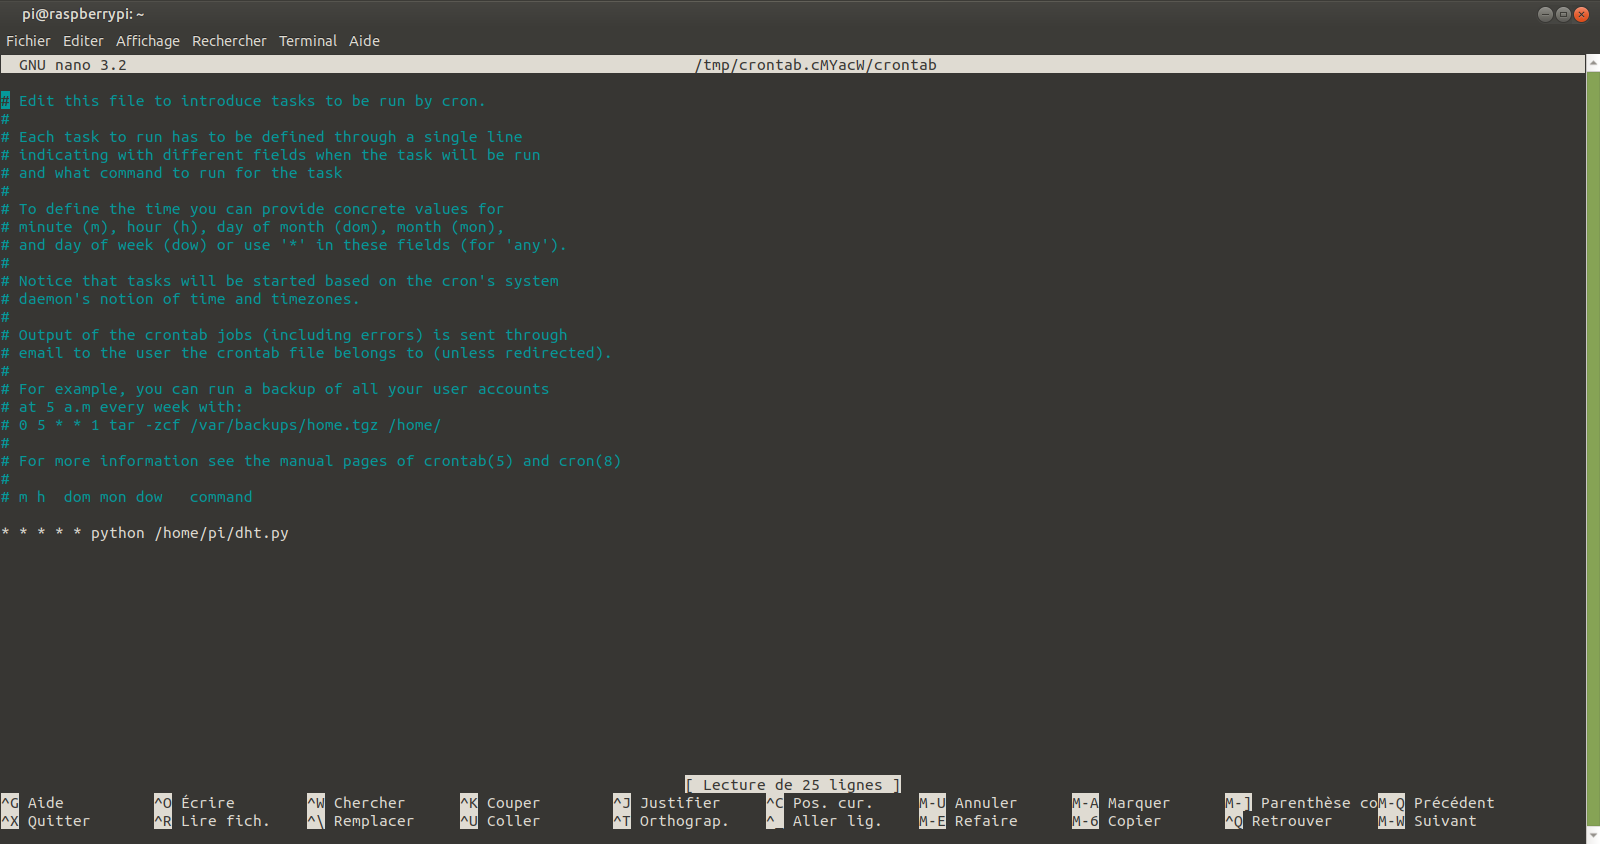
Task: Click the window title pi@raspberrypi: ~
Action: point(83,14)
